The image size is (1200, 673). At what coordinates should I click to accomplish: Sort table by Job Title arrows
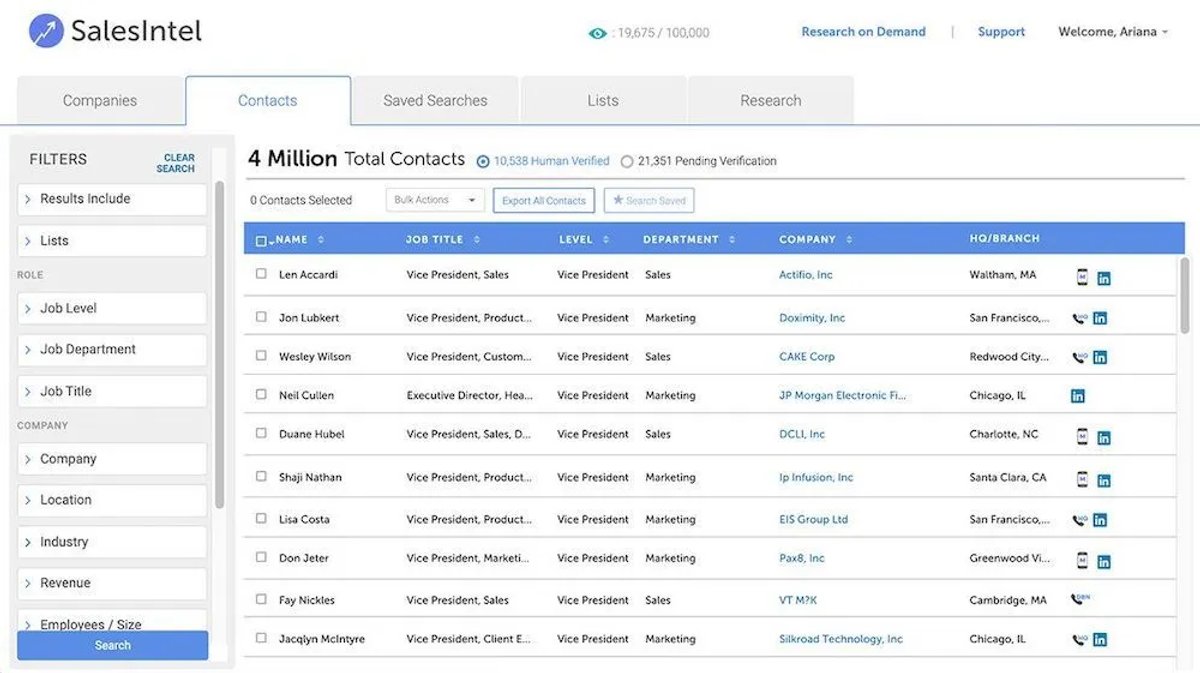[477, 240]
